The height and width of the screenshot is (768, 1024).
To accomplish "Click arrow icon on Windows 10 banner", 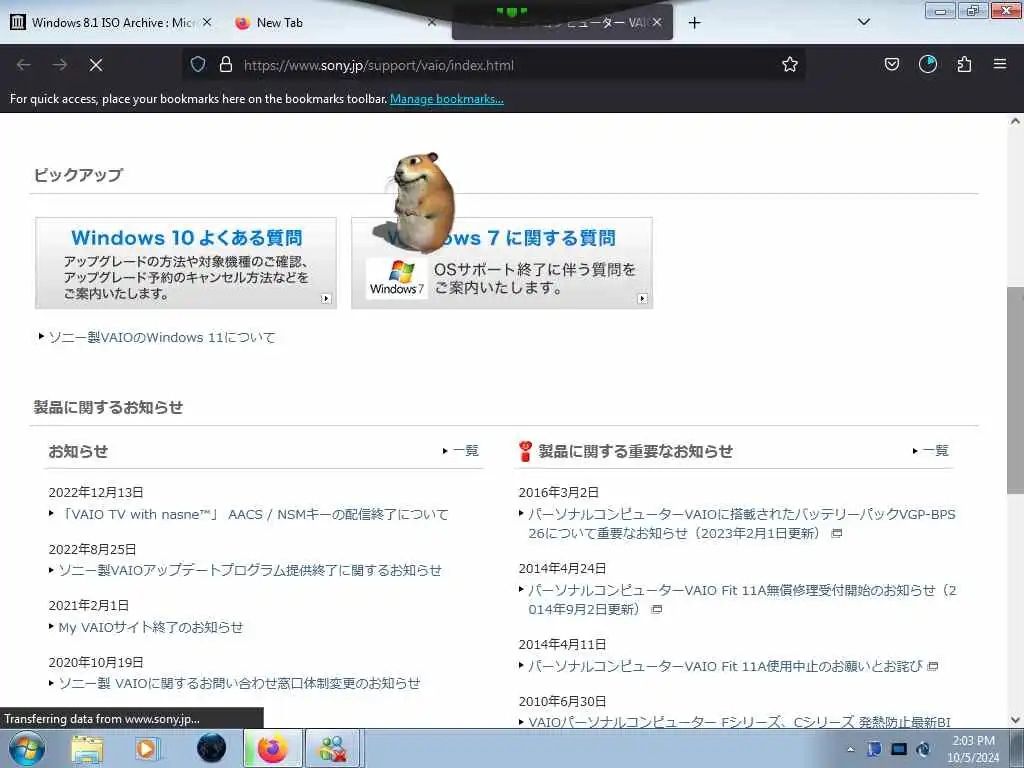I will click(x=326, y=298).
